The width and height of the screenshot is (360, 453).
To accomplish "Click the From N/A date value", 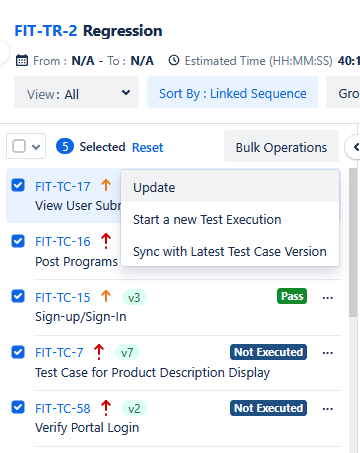I will click(x=83, y=61).
